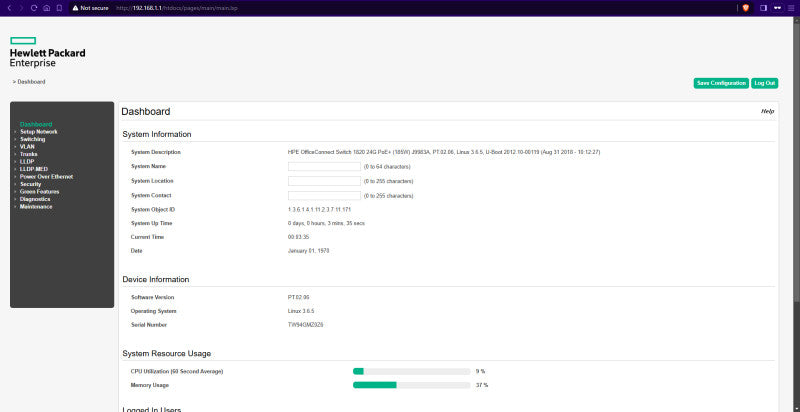Click the Operating System value Linux 3.6.5
The width and height of the screenshot is (800, 412).
(301, 311)
